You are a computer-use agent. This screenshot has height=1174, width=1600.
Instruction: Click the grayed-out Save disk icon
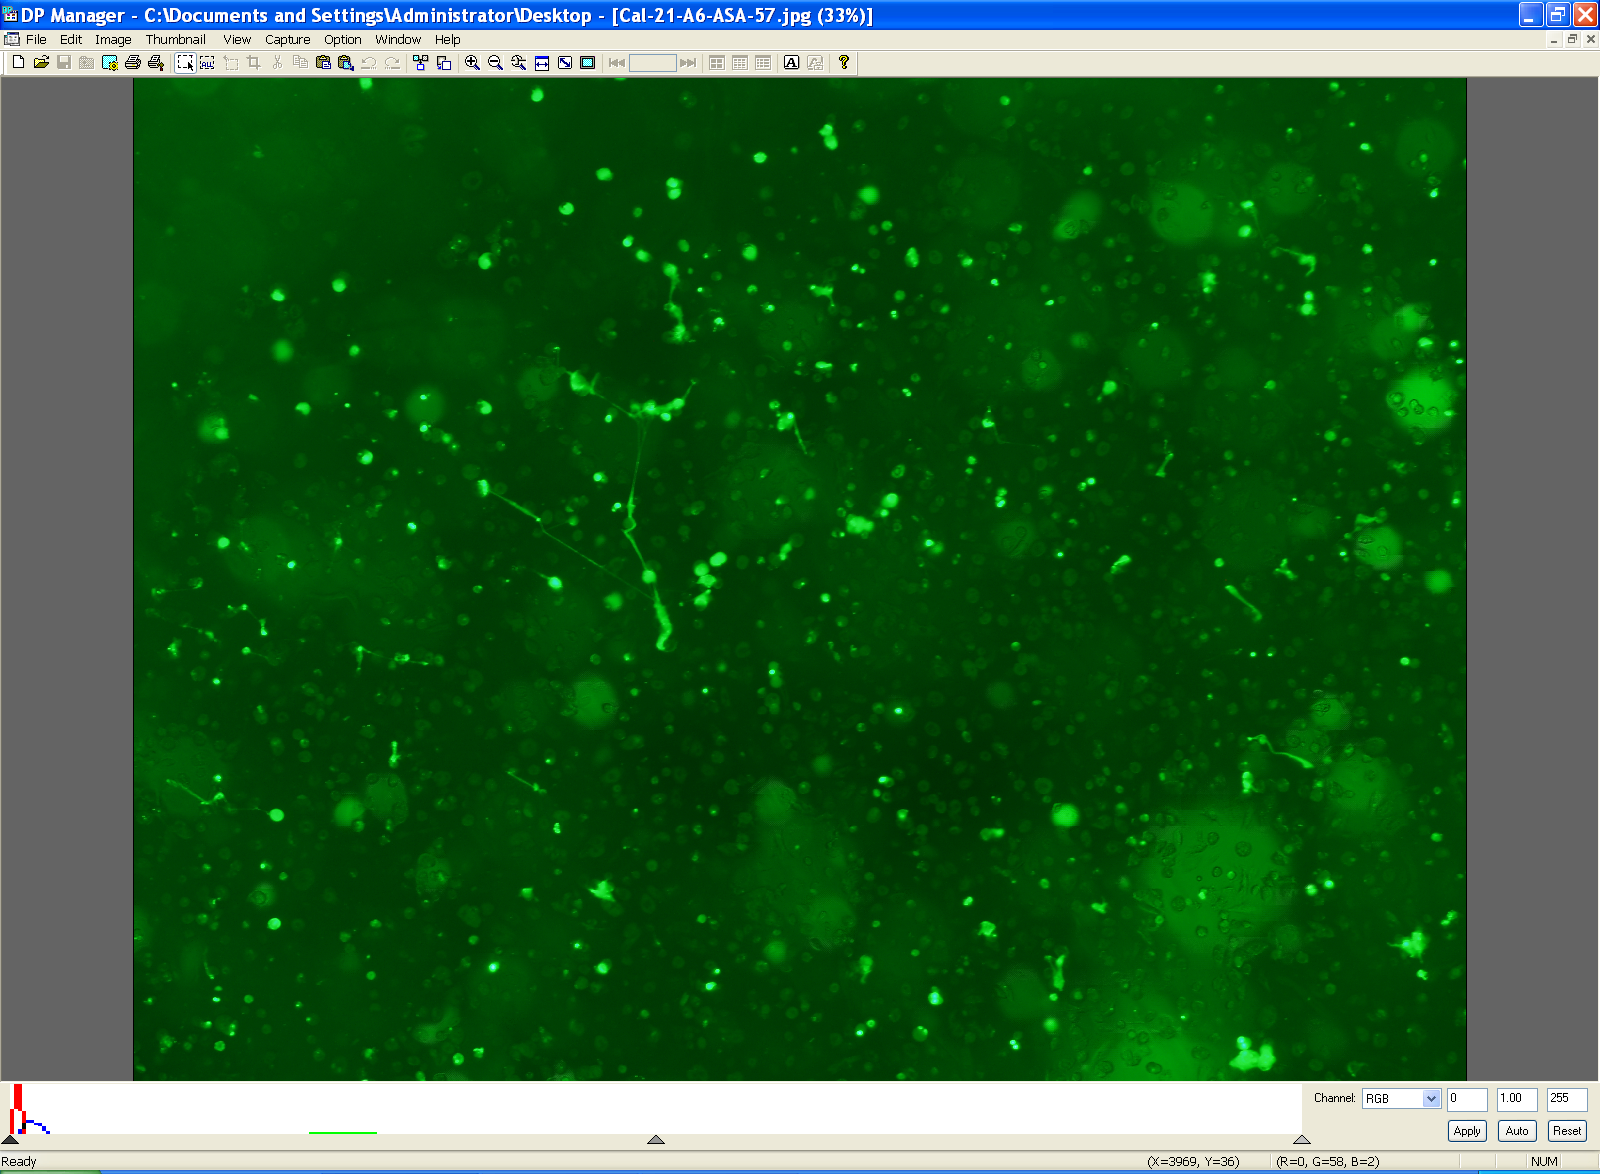pos(64,62)
